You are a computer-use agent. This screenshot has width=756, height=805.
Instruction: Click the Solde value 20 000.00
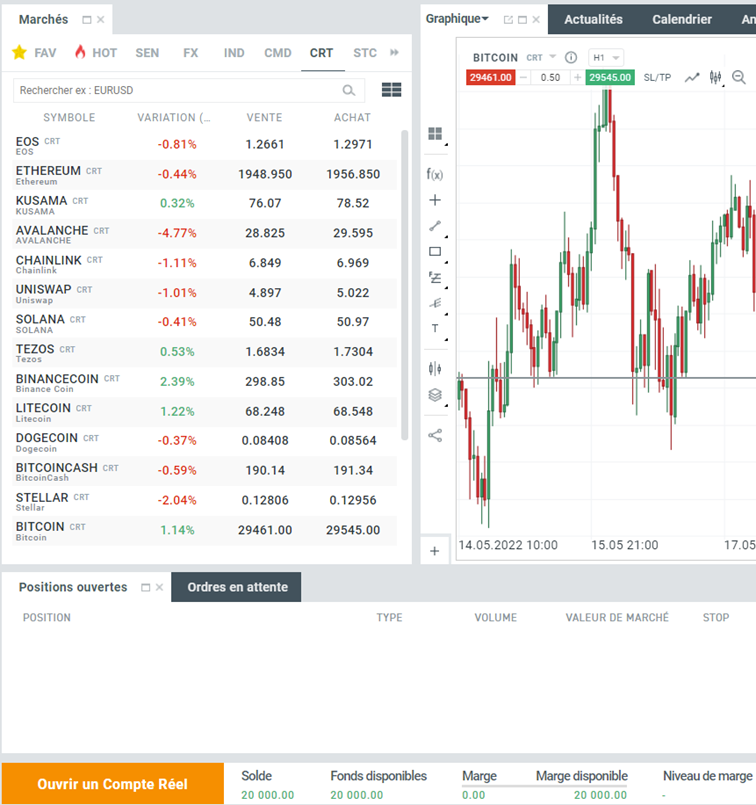point(267,795)
